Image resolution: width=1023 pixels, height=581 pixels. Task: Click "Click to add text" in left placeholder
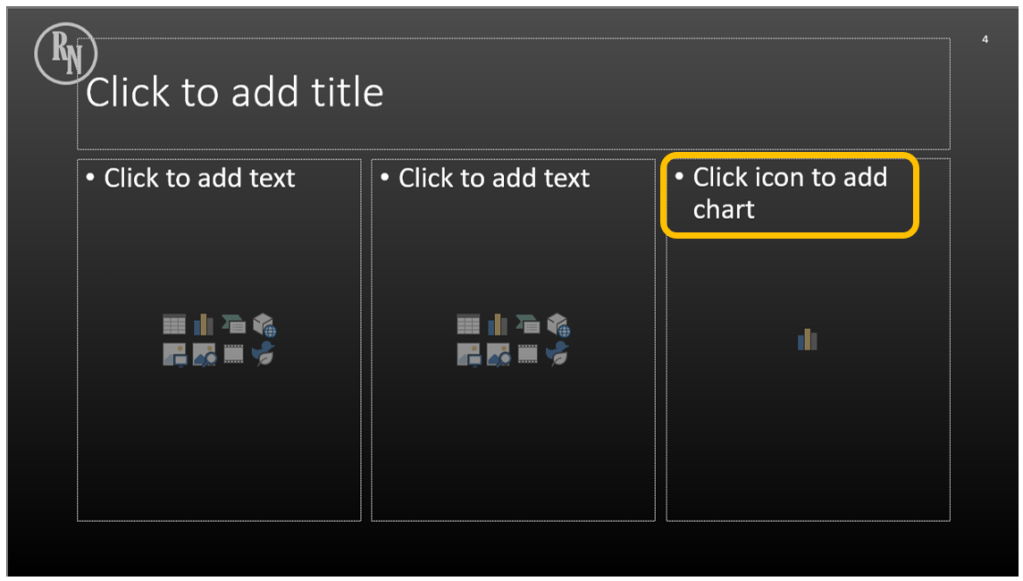pyautogui.click(x=199, y=178)
